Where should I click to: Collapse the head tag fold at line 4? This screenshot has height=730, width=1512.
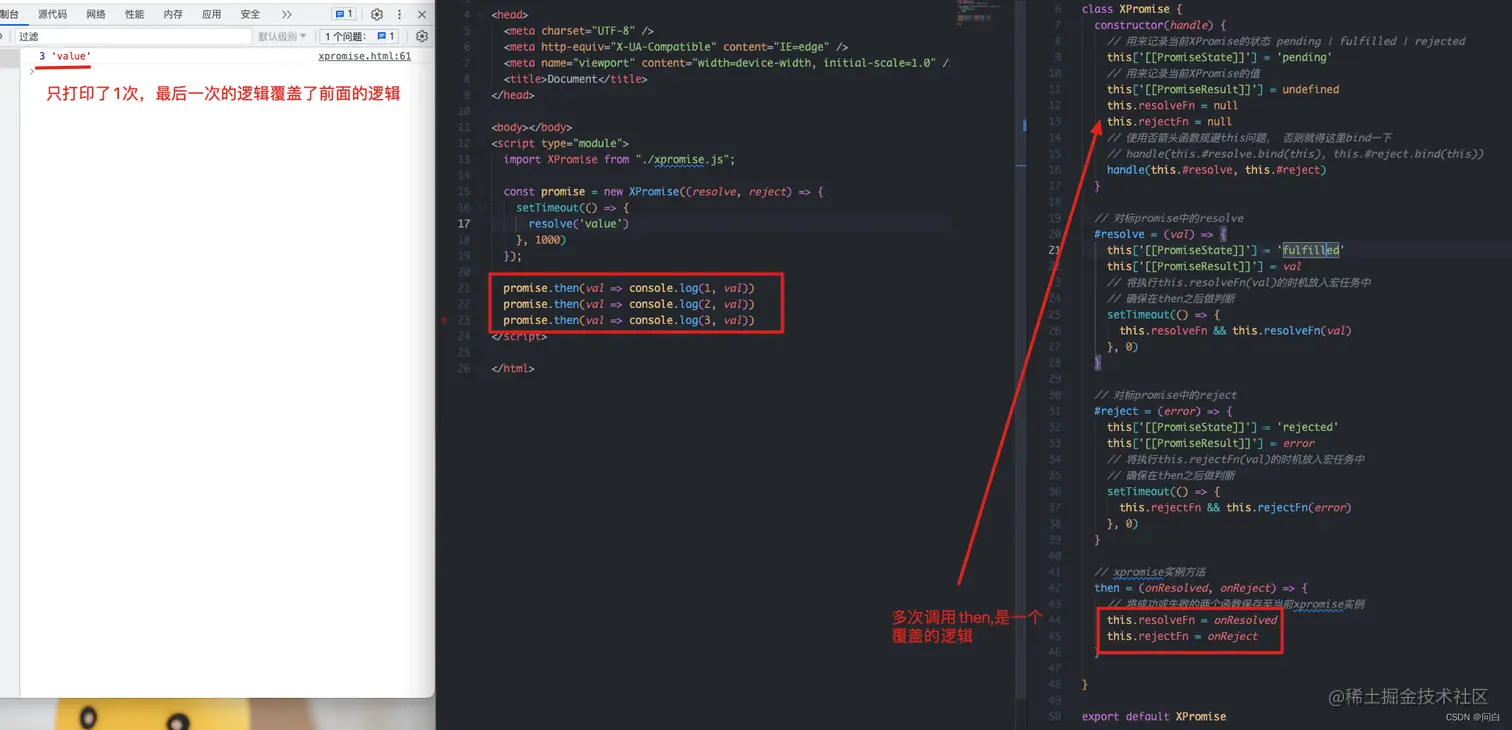481,15
